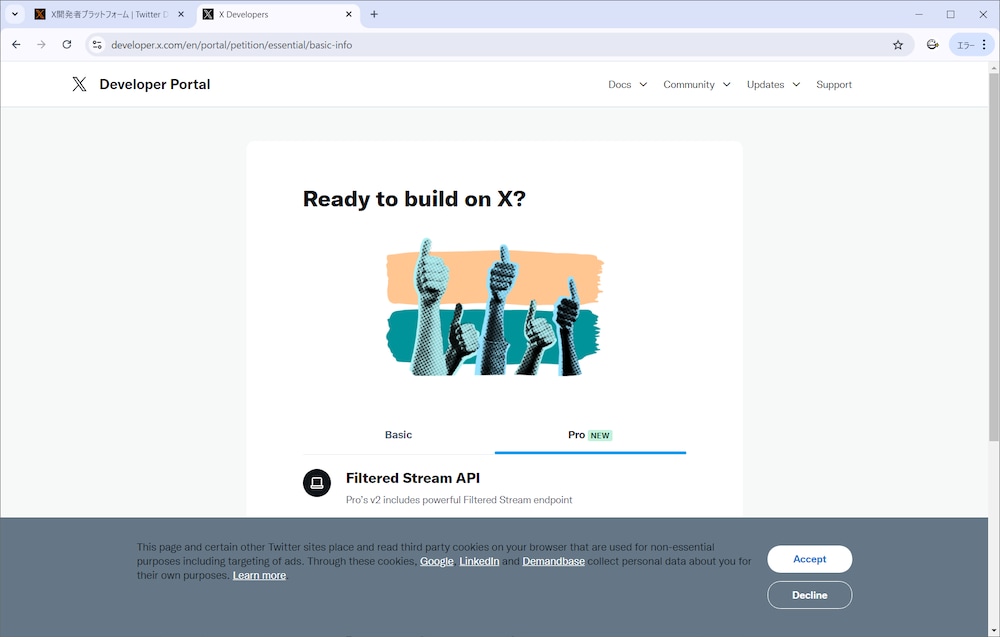The width and height of the screenshot is (1000, 637).
Task: Decline the cookies
Action: pyautogui.click(x=809, y=595)
